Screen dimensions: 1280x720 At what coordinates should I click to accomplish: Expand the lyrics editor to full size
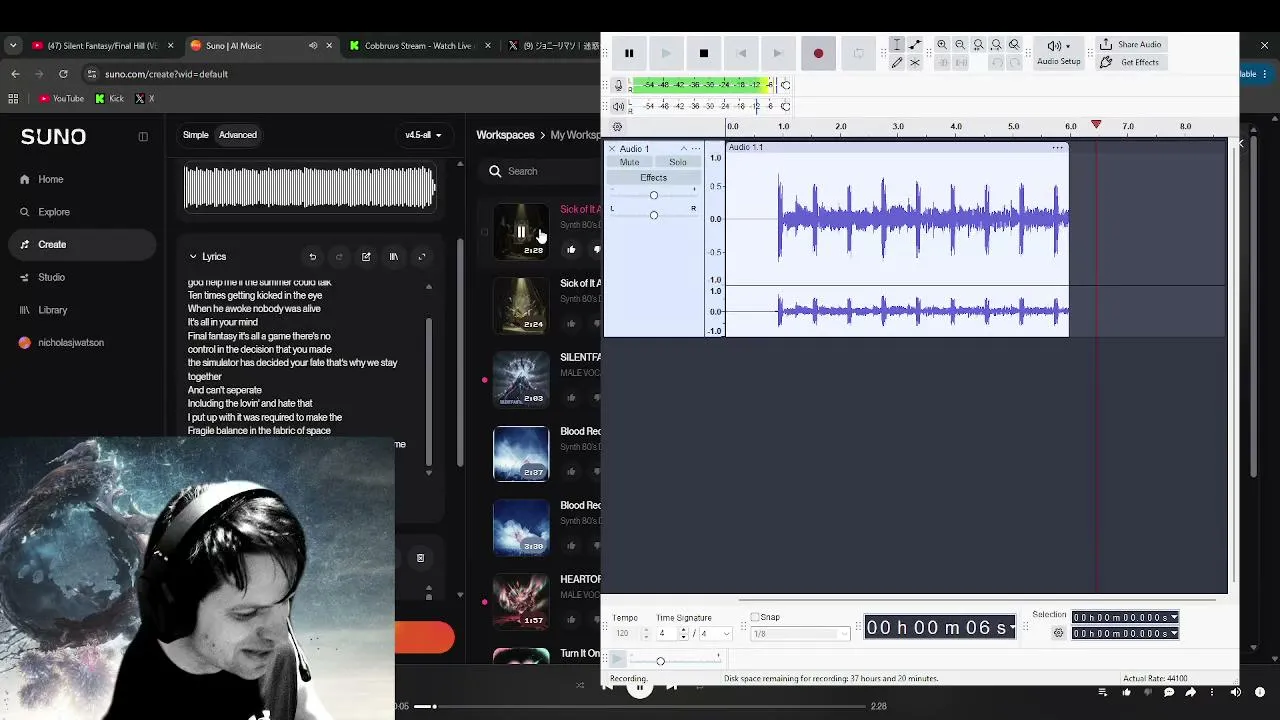click(x=422, y=257)
